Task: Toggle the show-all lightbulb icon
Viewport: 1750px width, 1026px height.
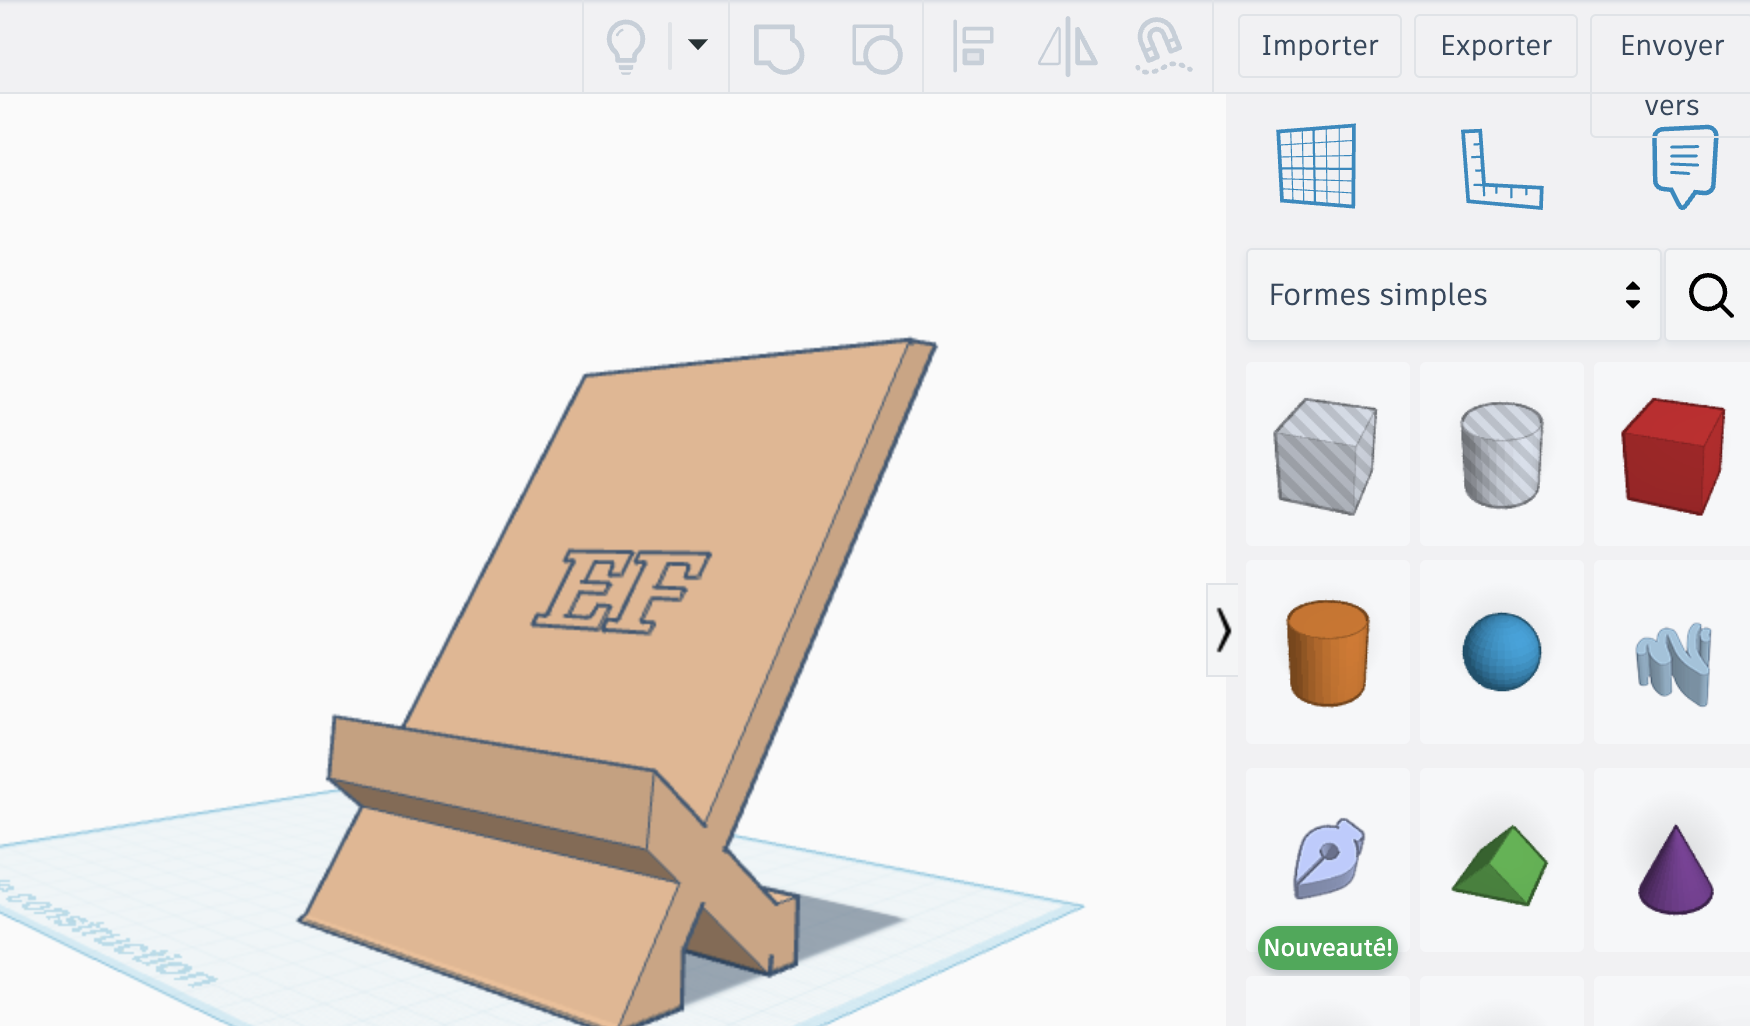Action: coord(626,46)
